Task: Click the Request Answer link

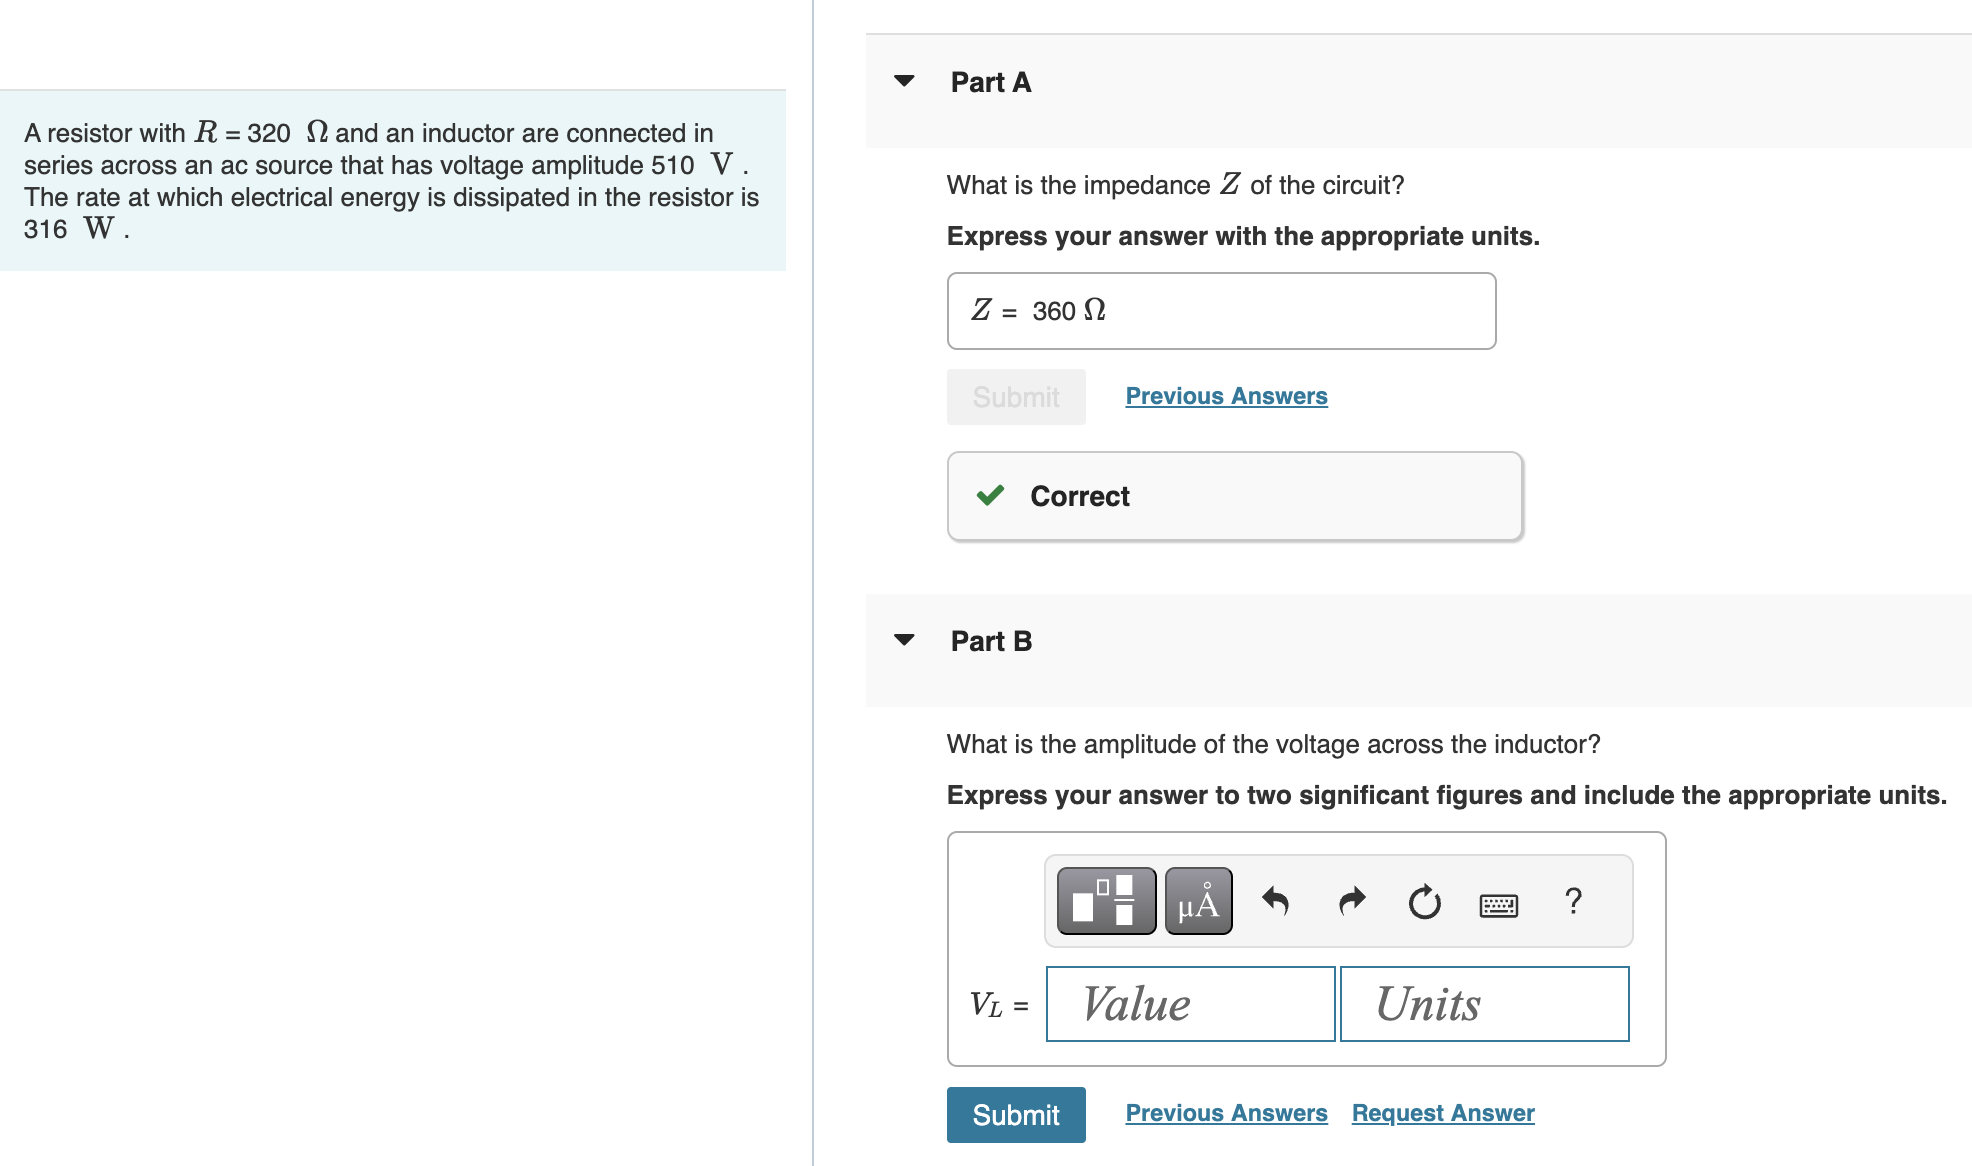Action: click(1442, 1113)
